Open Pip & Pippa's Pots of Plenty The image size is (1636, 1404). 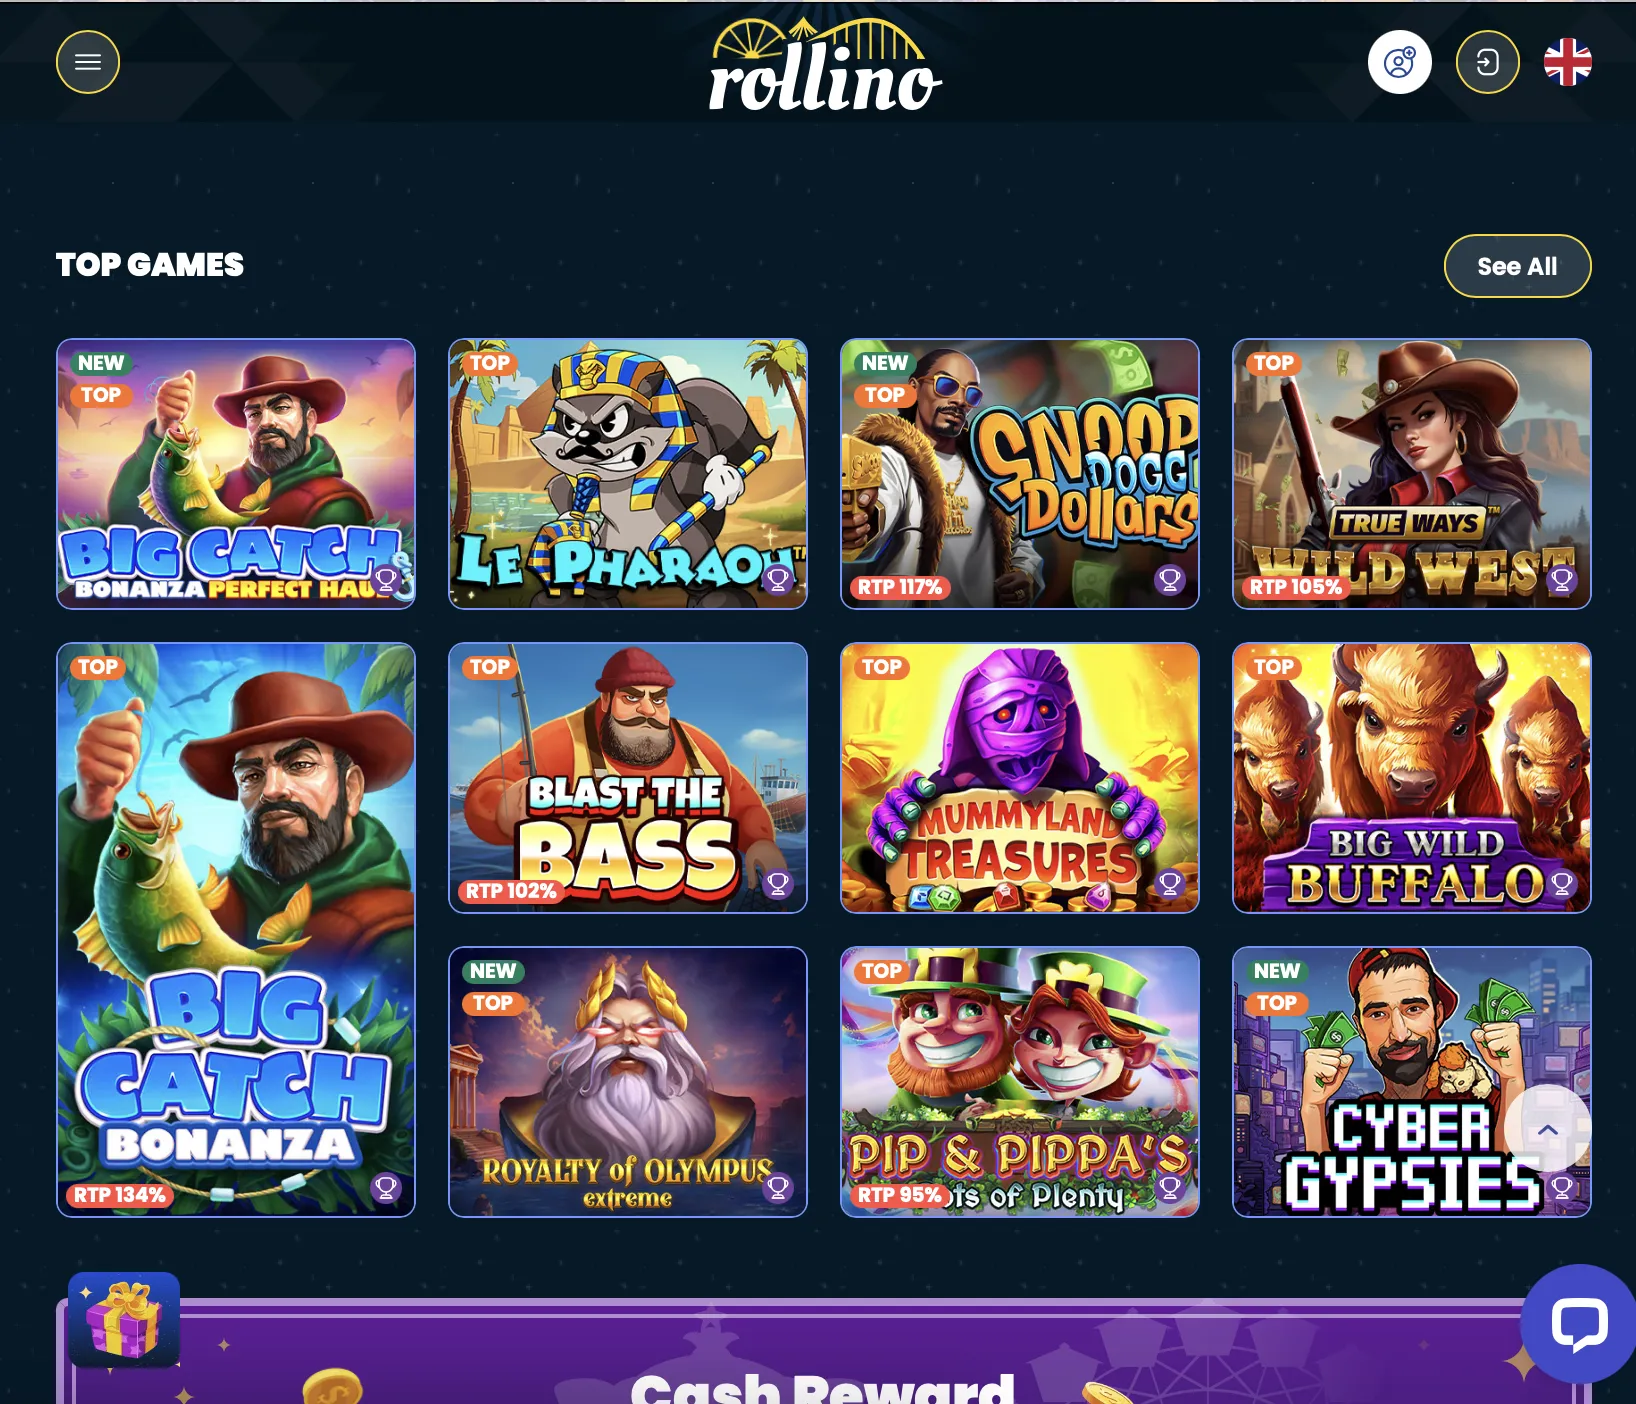[x=1019, y=1082]
